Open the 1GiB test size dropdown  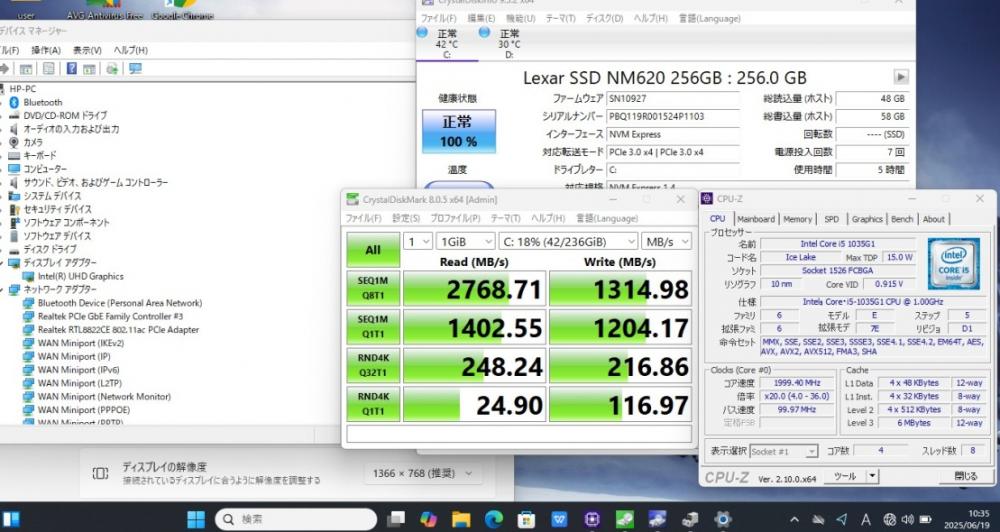click(466, 242)
